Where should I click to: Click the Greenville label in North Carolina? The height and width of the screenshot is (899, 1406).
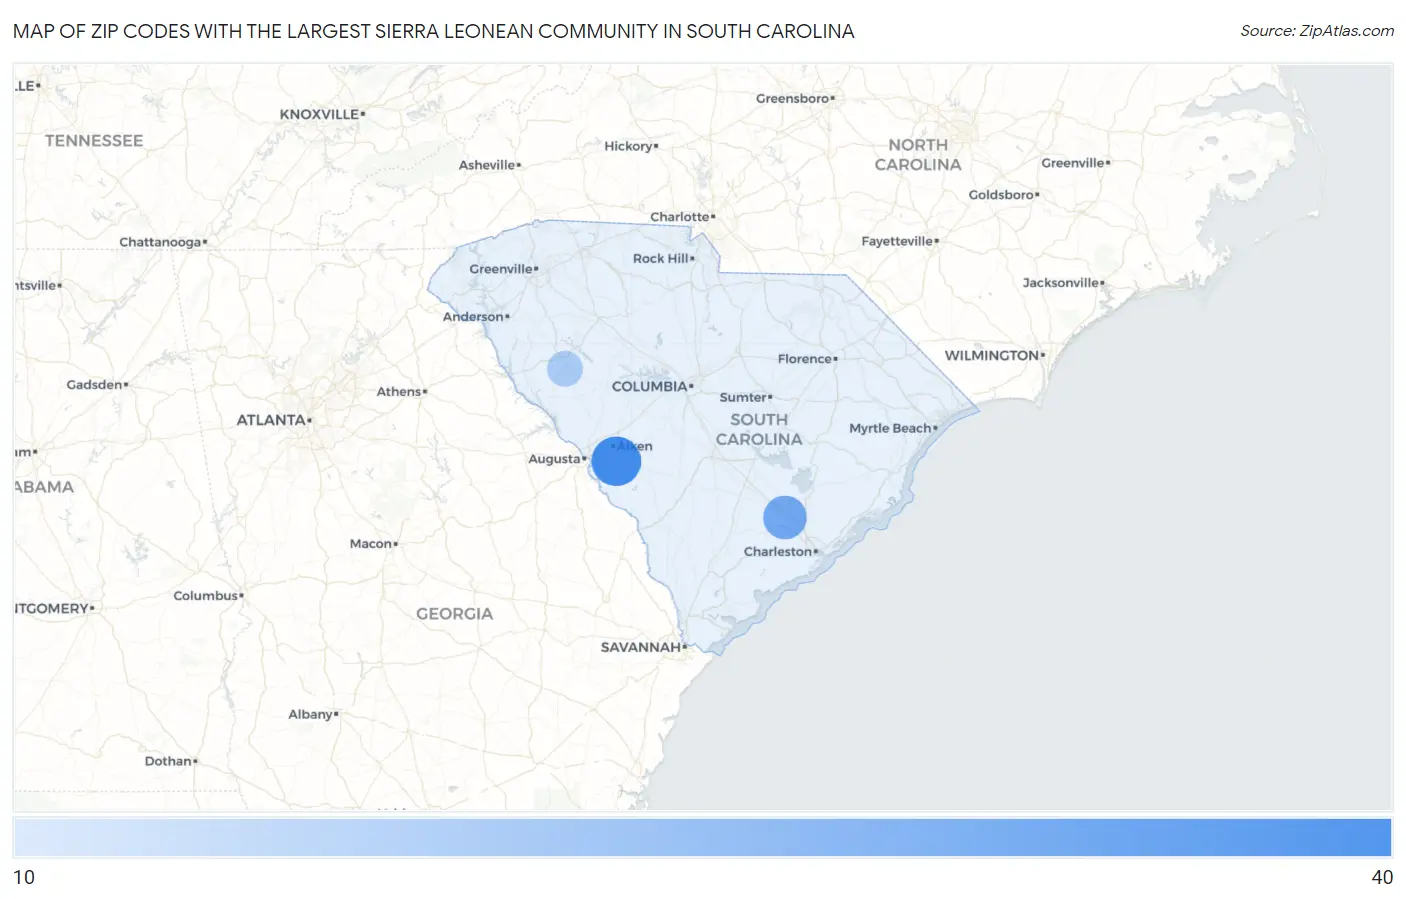[1073, 163]
